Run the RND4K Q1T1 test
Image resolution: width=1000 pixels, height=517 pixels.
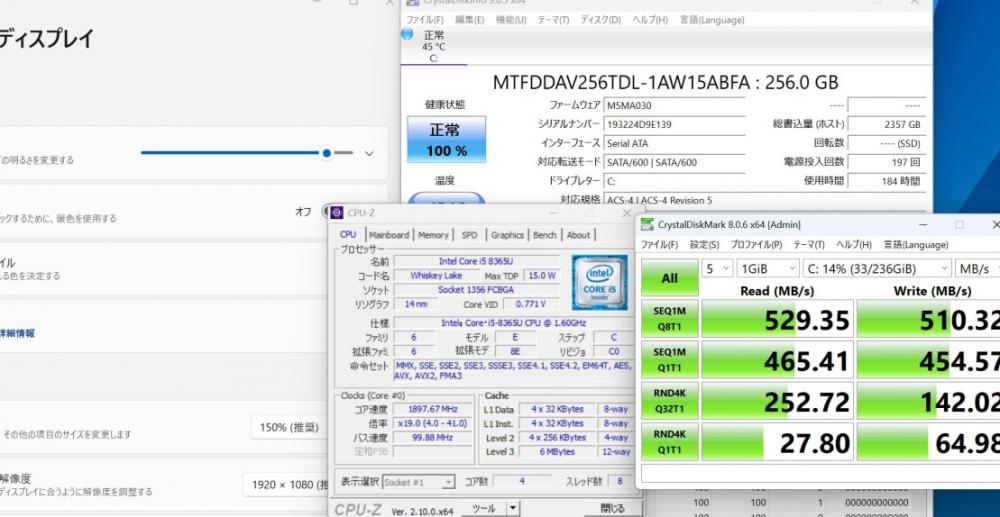click(x=670, y=441)
